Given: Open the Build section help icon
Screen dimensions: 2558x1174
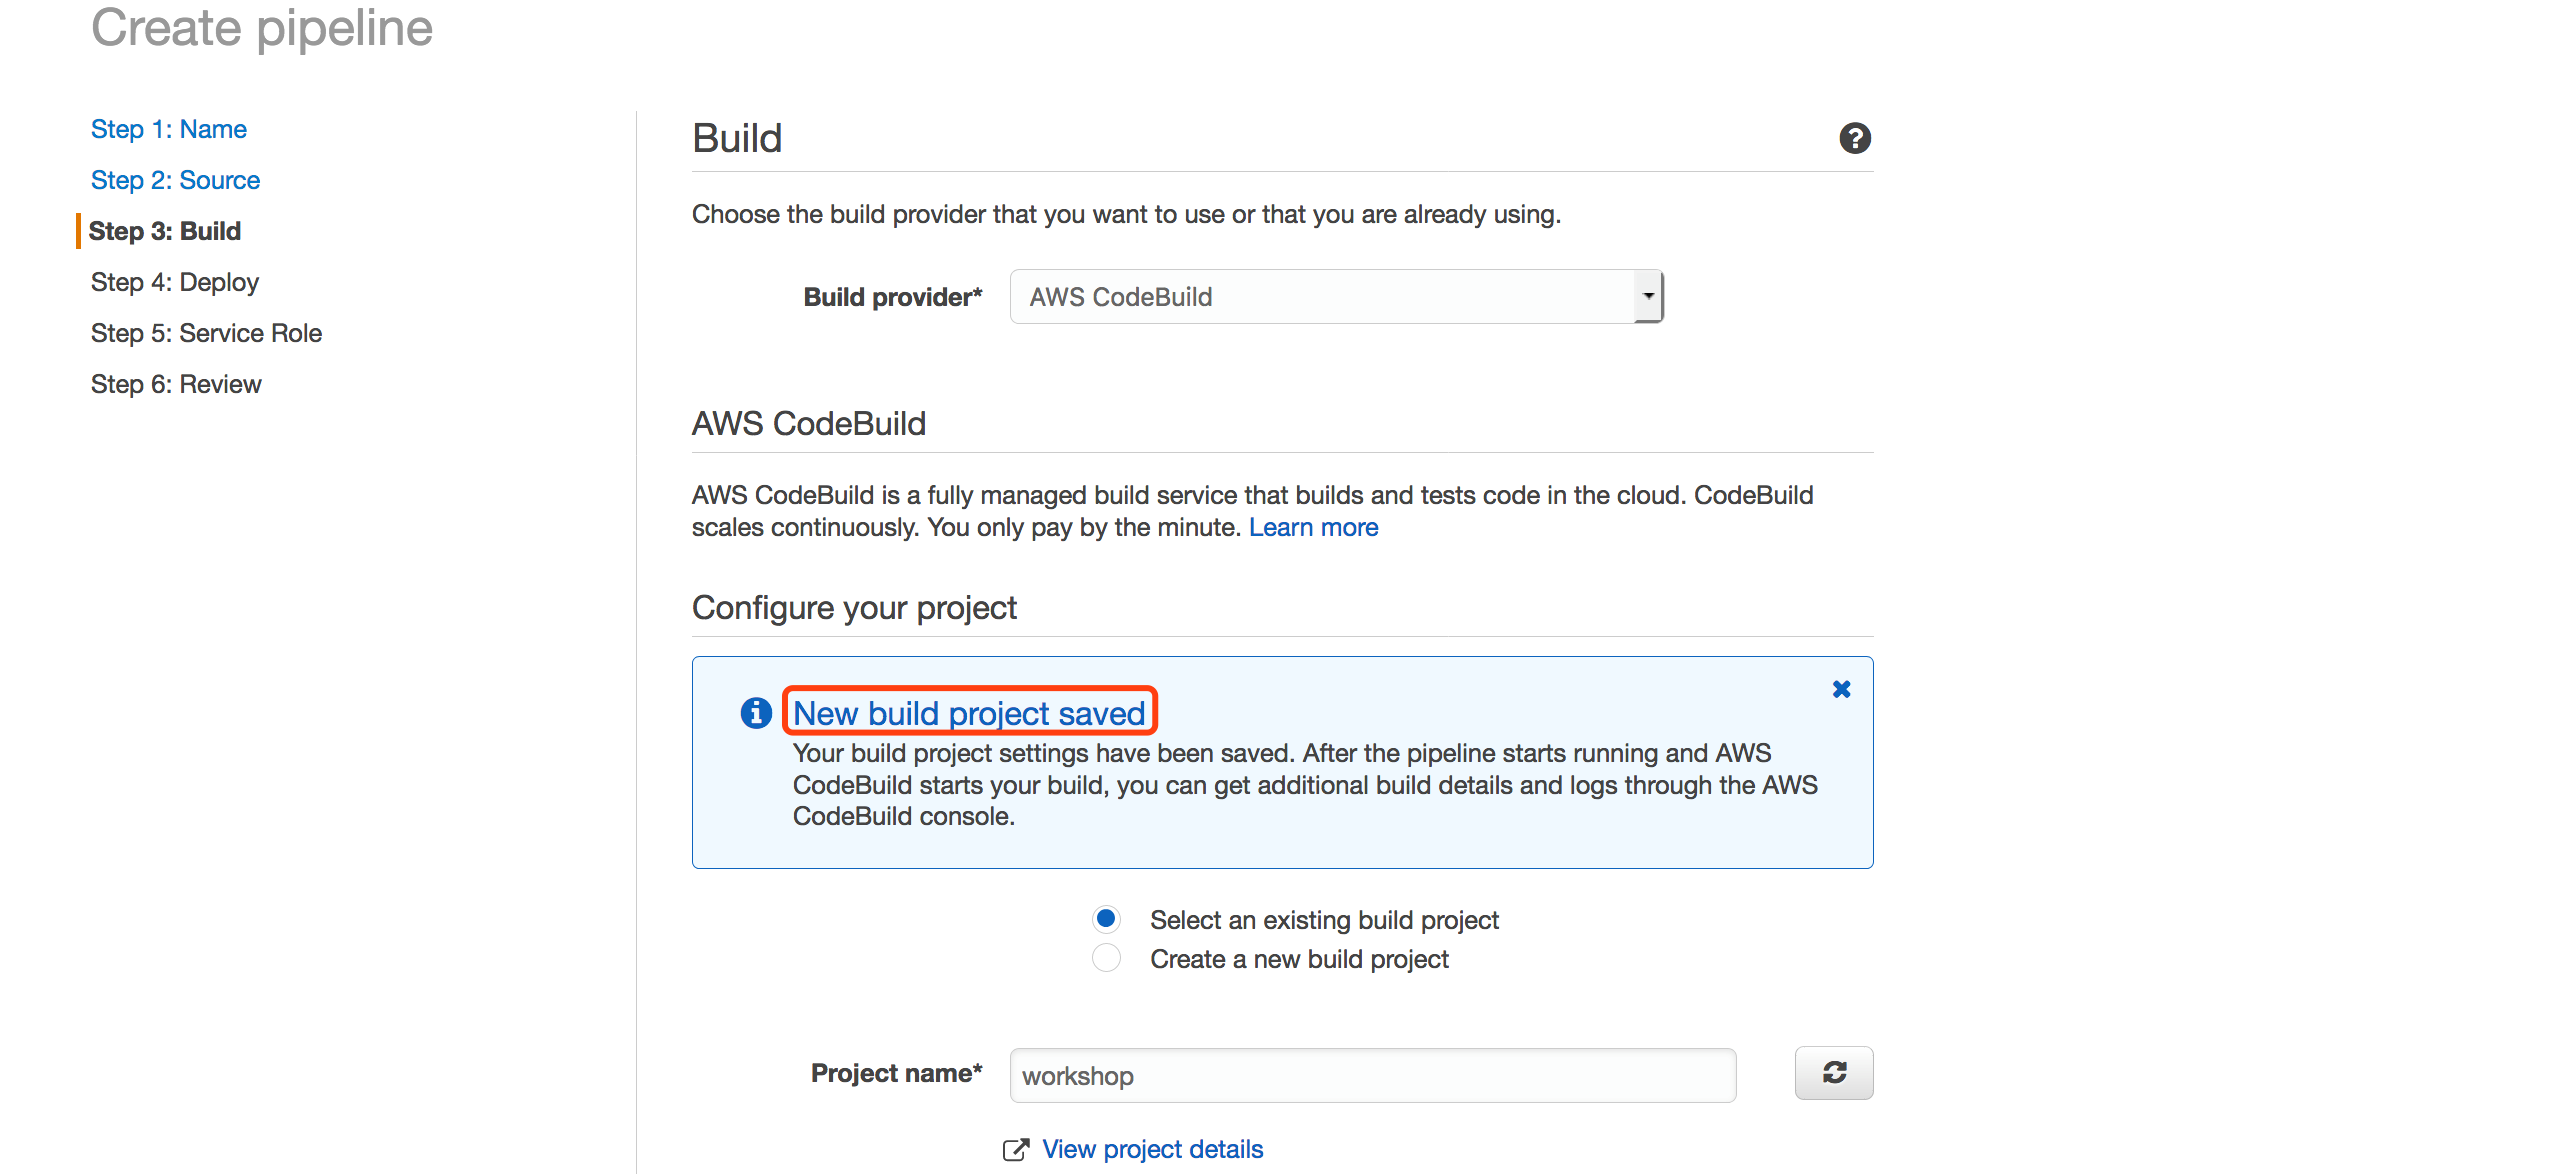Looking at the screenshot, I should [x=1854, y=138].
